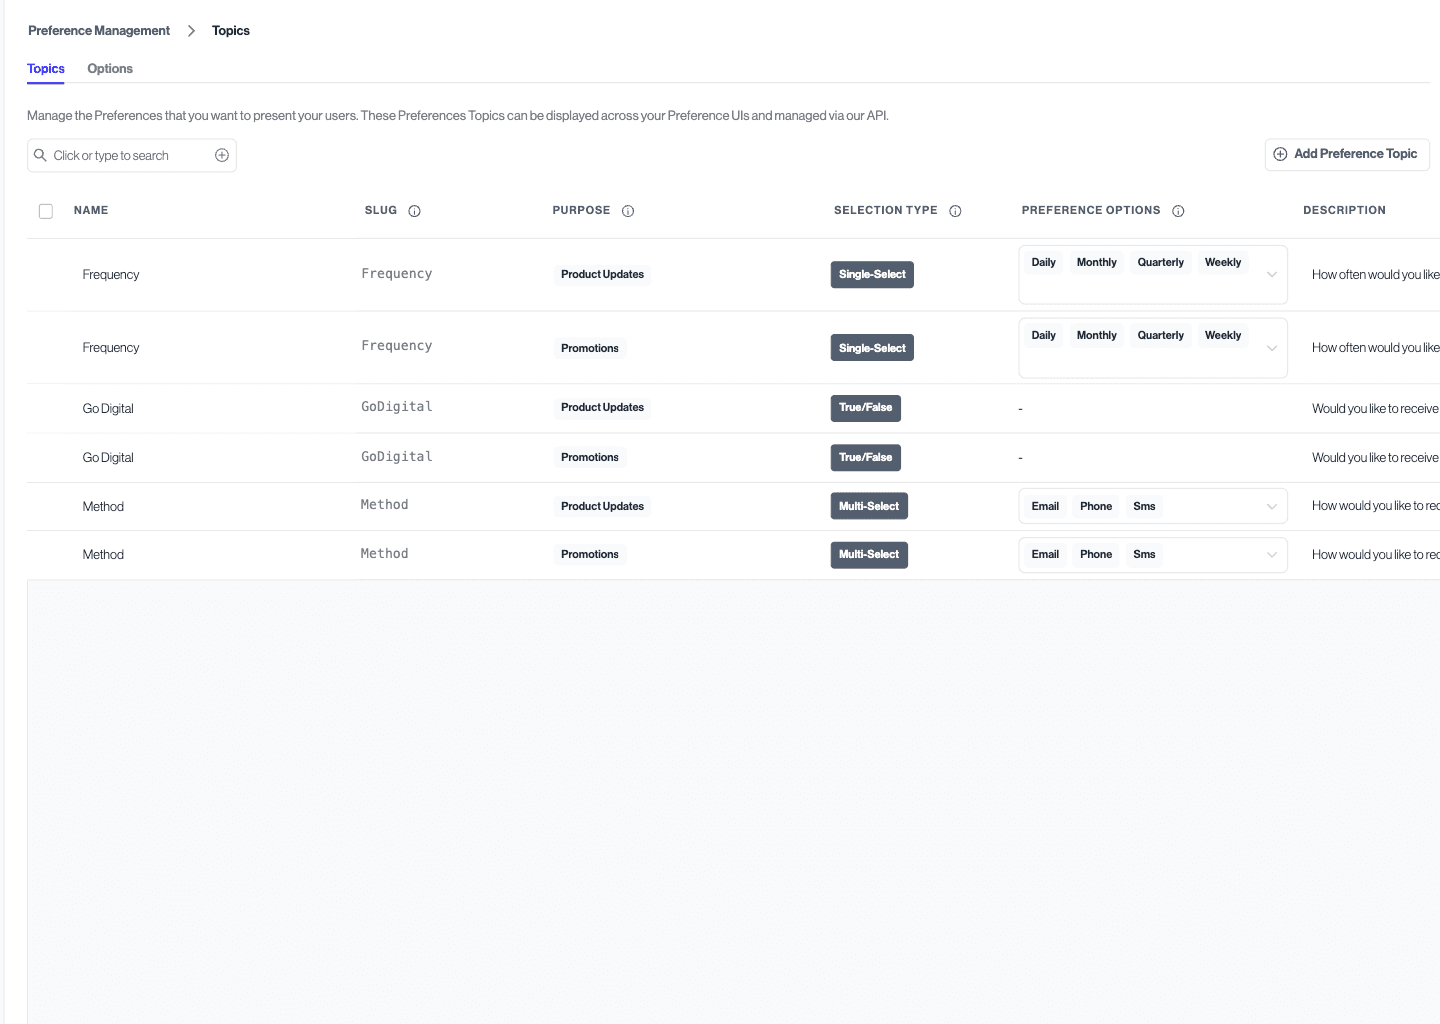Image resolution: width=1440 pixels, height=1024 pixels.
Task: Click the magnifier icon in the search bar
Action: click(40, 155)
